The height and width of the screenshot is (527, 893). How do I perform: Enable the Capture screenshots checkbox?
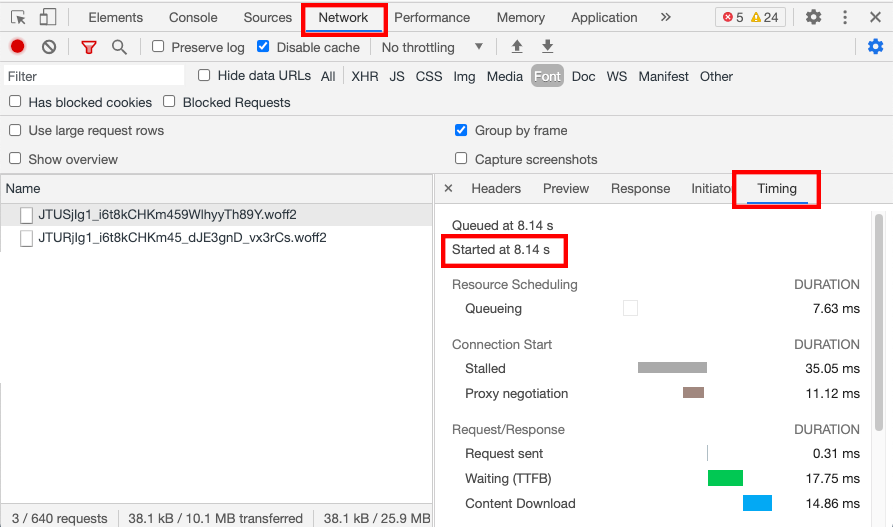click(461, 159)
